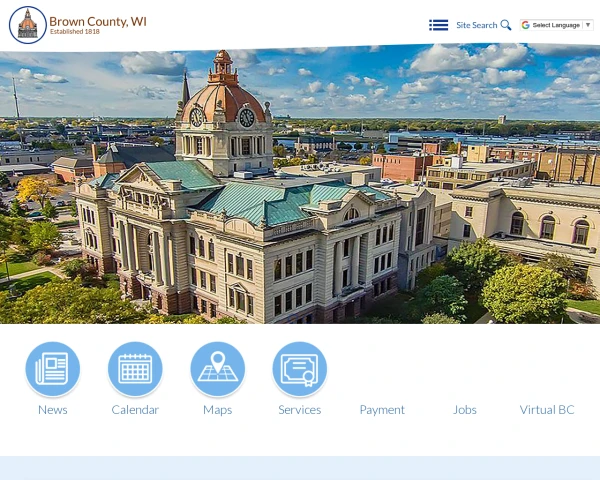The width and height of the screenshot is (600, 480).
Task: Click the Brown County, WI title
Action: [98, 21]
